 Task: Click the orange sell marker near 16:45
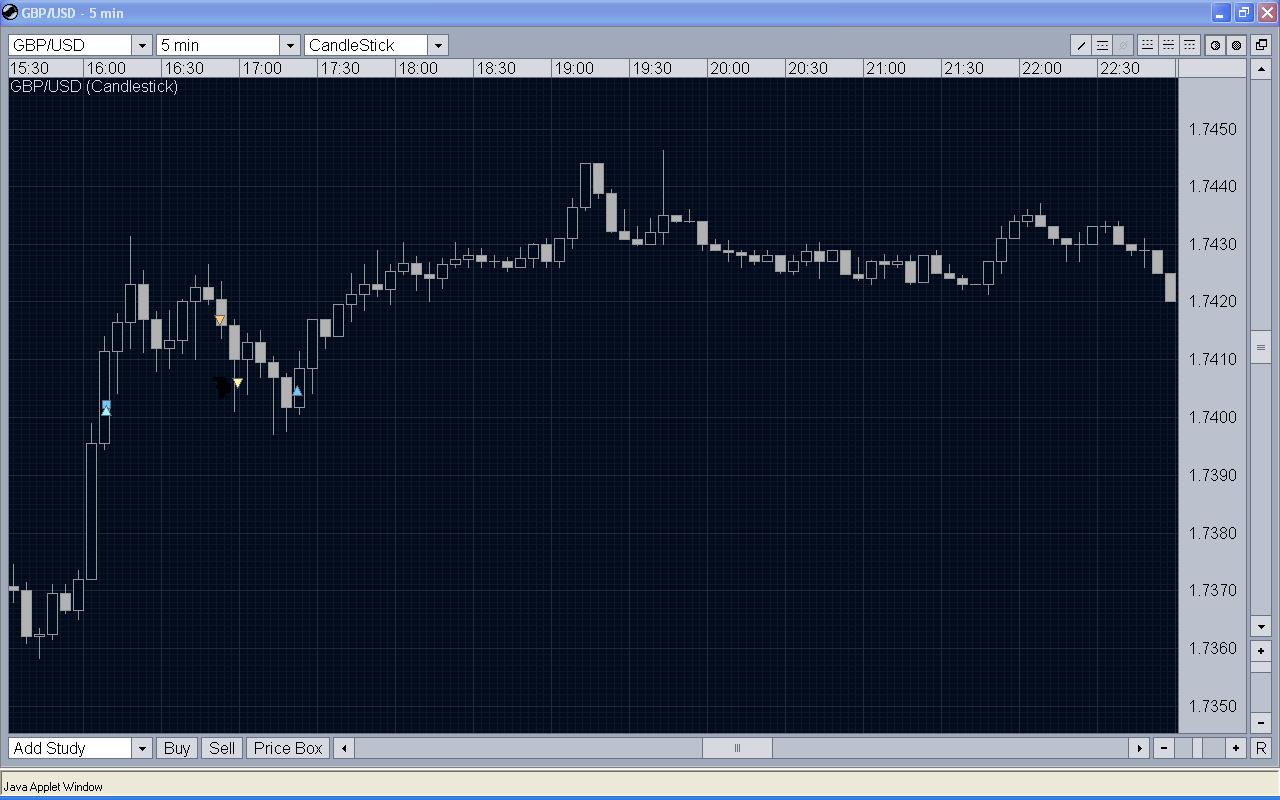point(220,320)
